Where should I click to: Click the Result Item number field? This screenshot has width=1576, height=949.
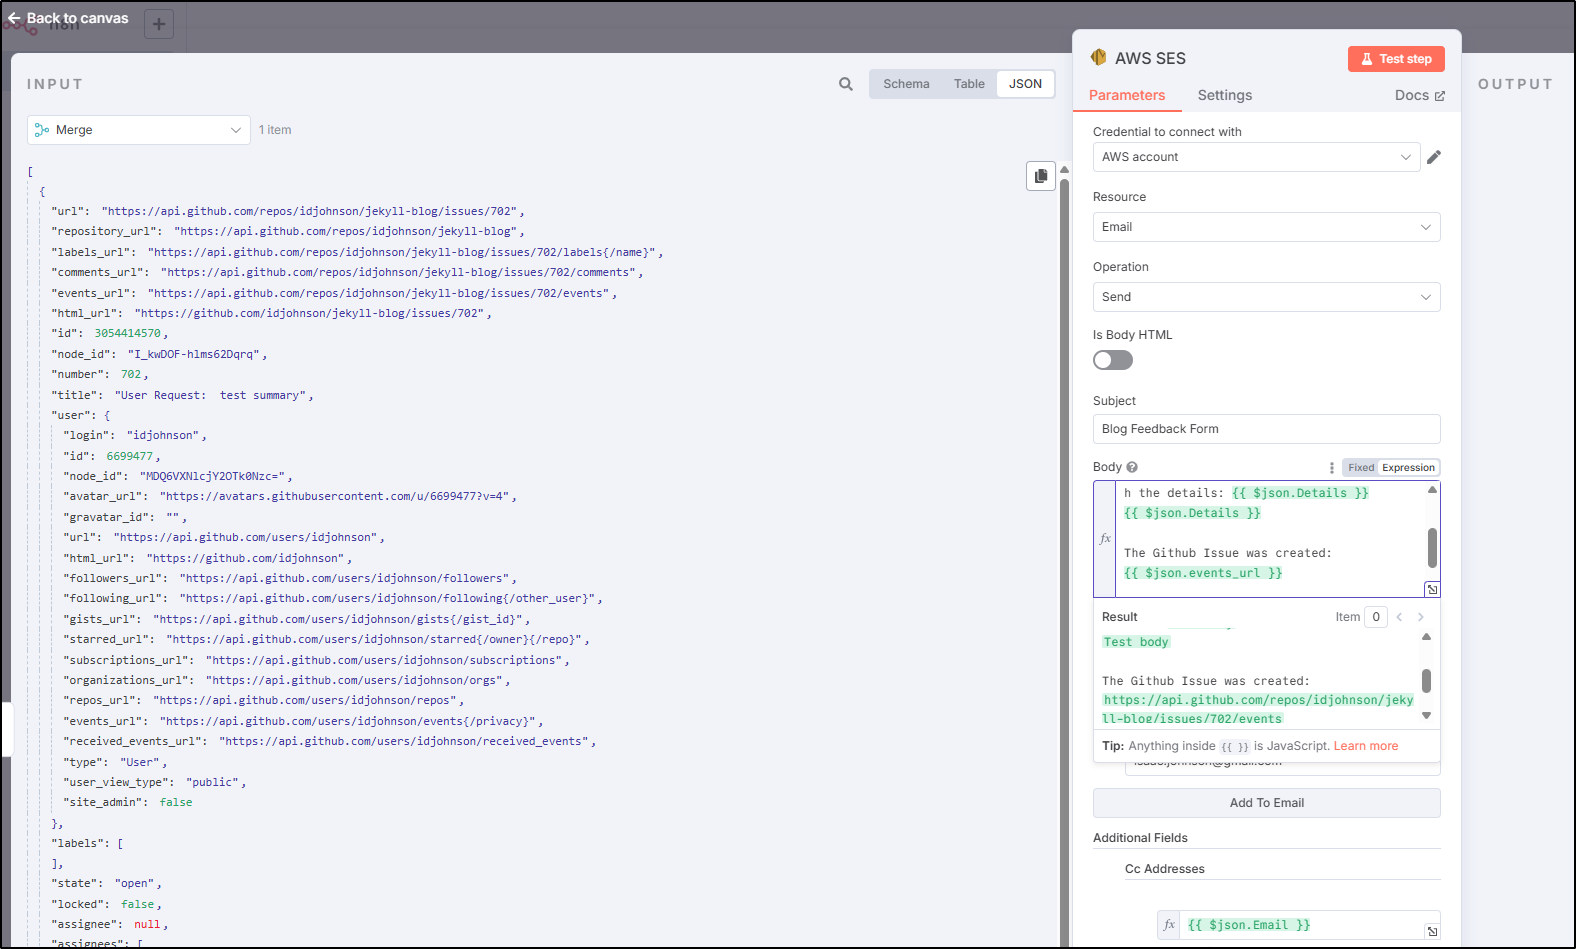coord(1376,617)
